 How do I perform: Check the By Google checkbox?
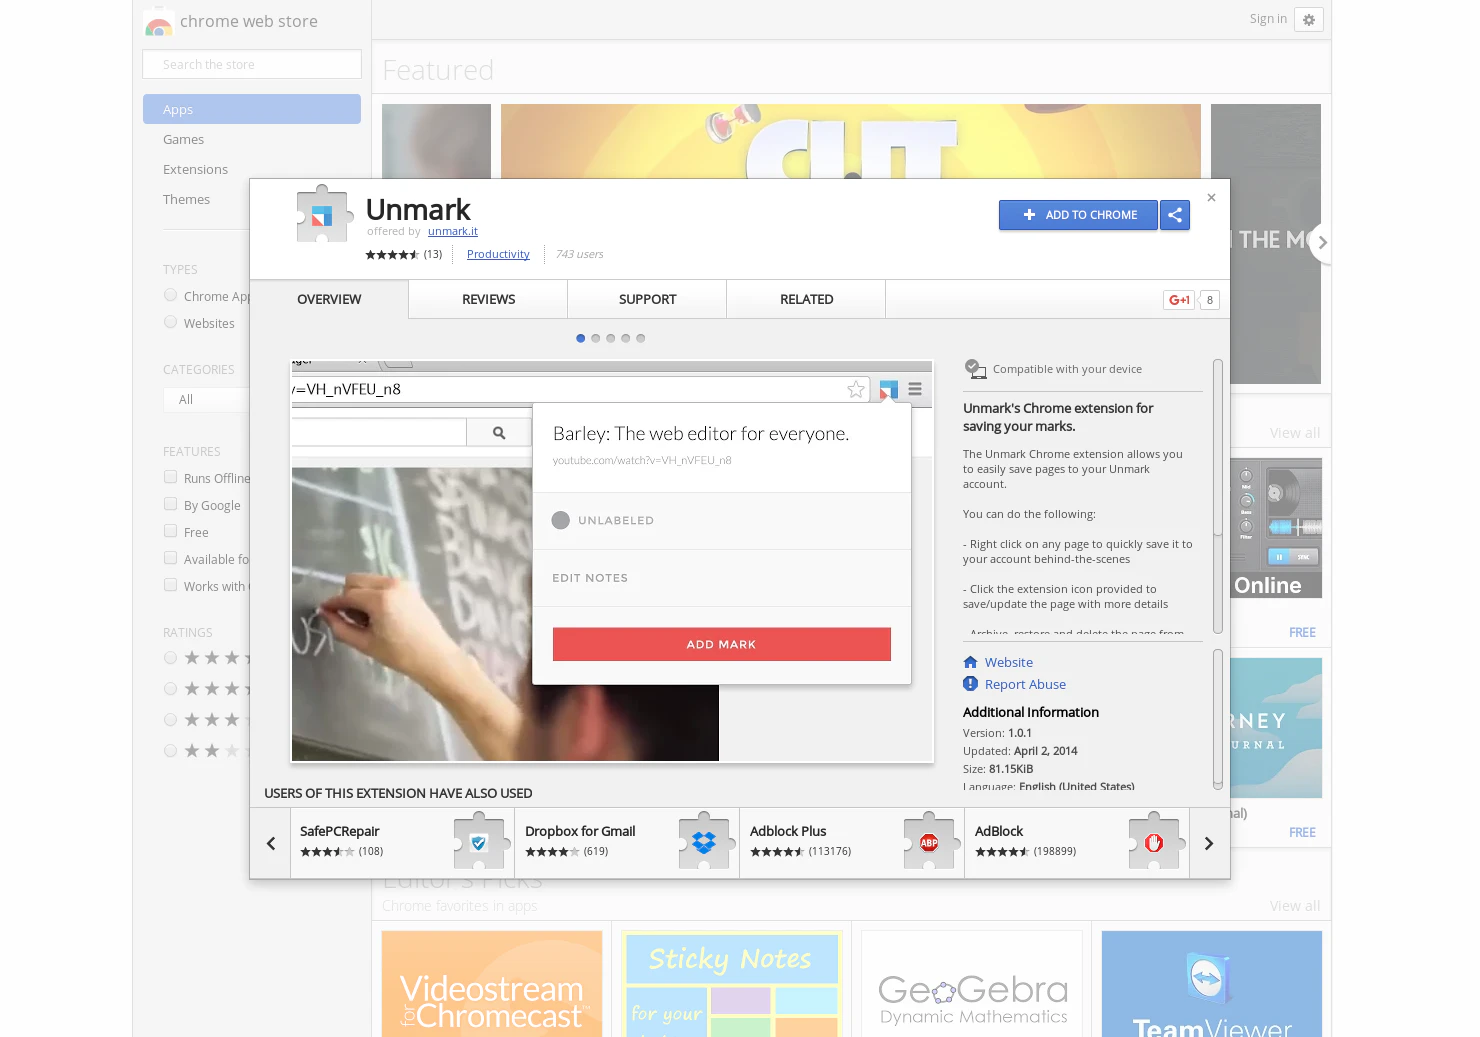click(x=170, y=504)
